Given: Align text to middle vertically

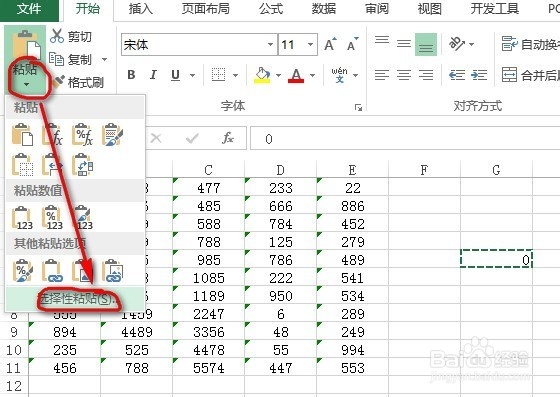Looking at the screenshot, I should 404,44.
